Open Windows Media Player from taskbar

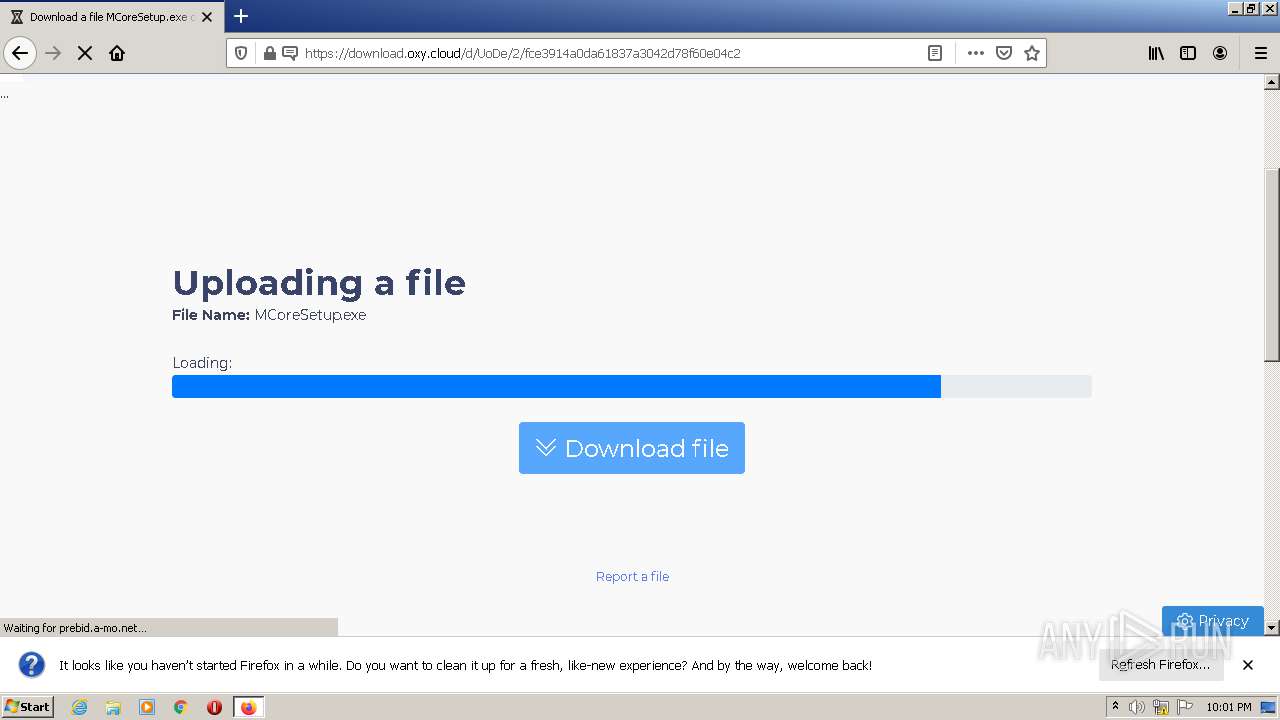[147, 707]
